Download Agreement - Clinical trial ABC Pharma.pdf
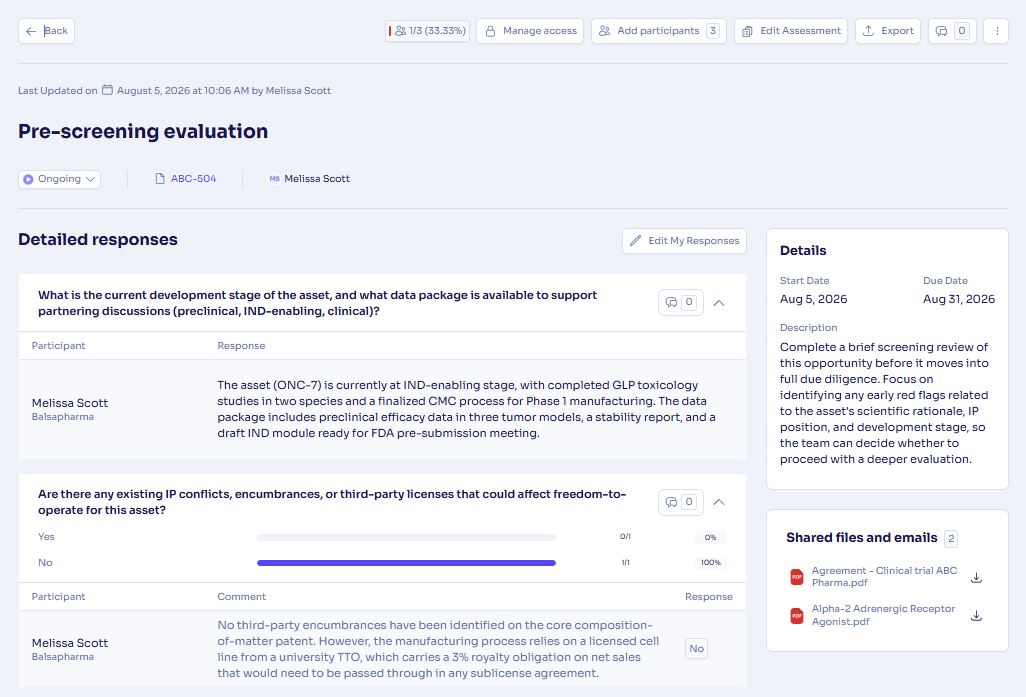1026x697 pixels. pos(976,577)
